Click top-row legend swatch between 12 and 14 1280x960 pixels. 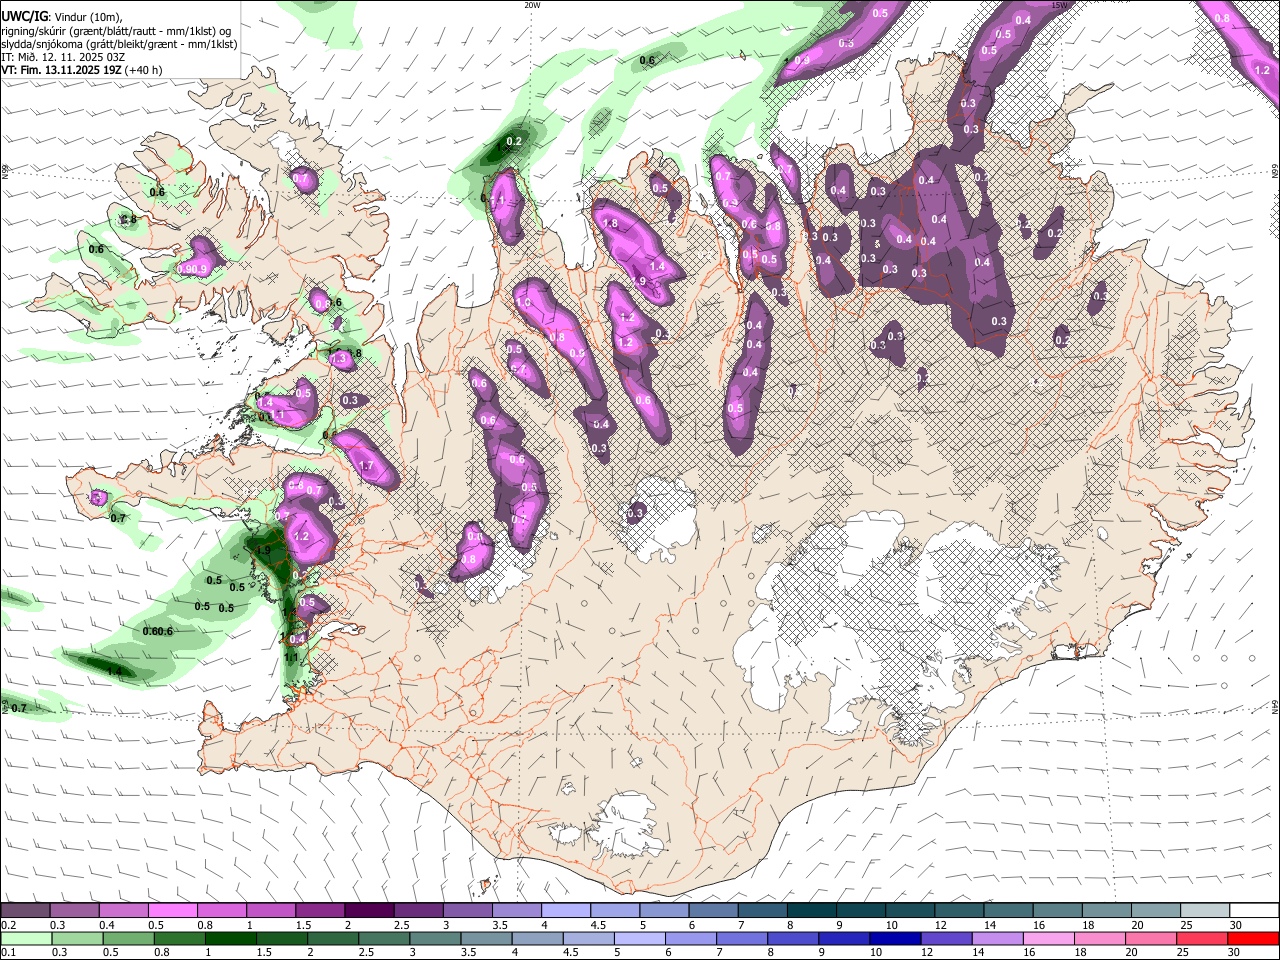pyautogui.click(x=959, y=911)
